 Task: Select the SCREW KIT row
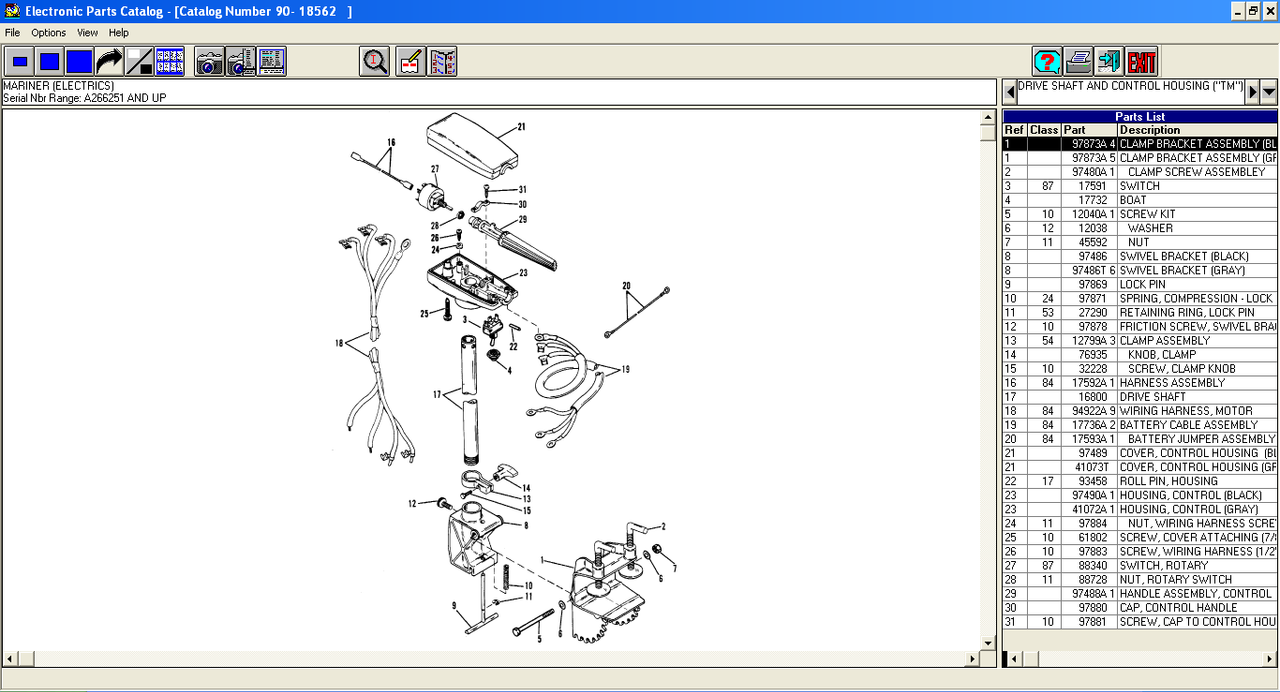click(x=1140, y=214)
